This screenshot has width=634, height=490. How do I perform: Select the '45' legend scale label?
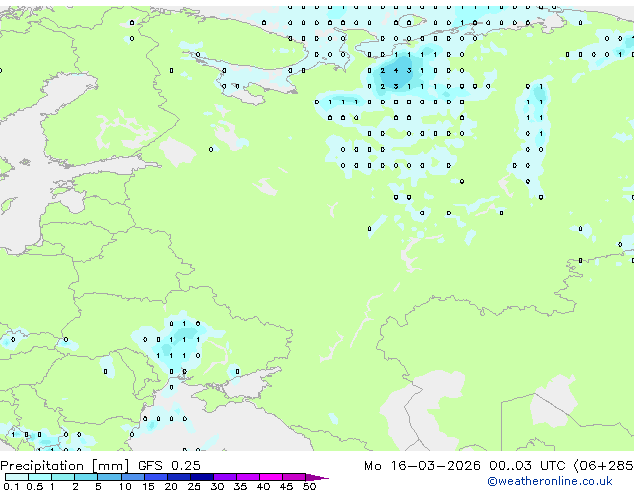286,486
